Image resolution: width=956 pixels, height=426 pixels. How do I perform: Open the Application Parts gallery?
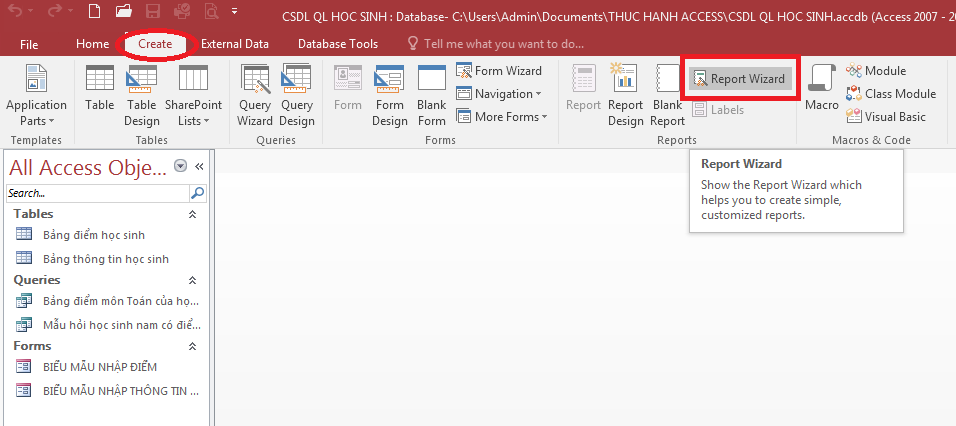click(36, 95)
